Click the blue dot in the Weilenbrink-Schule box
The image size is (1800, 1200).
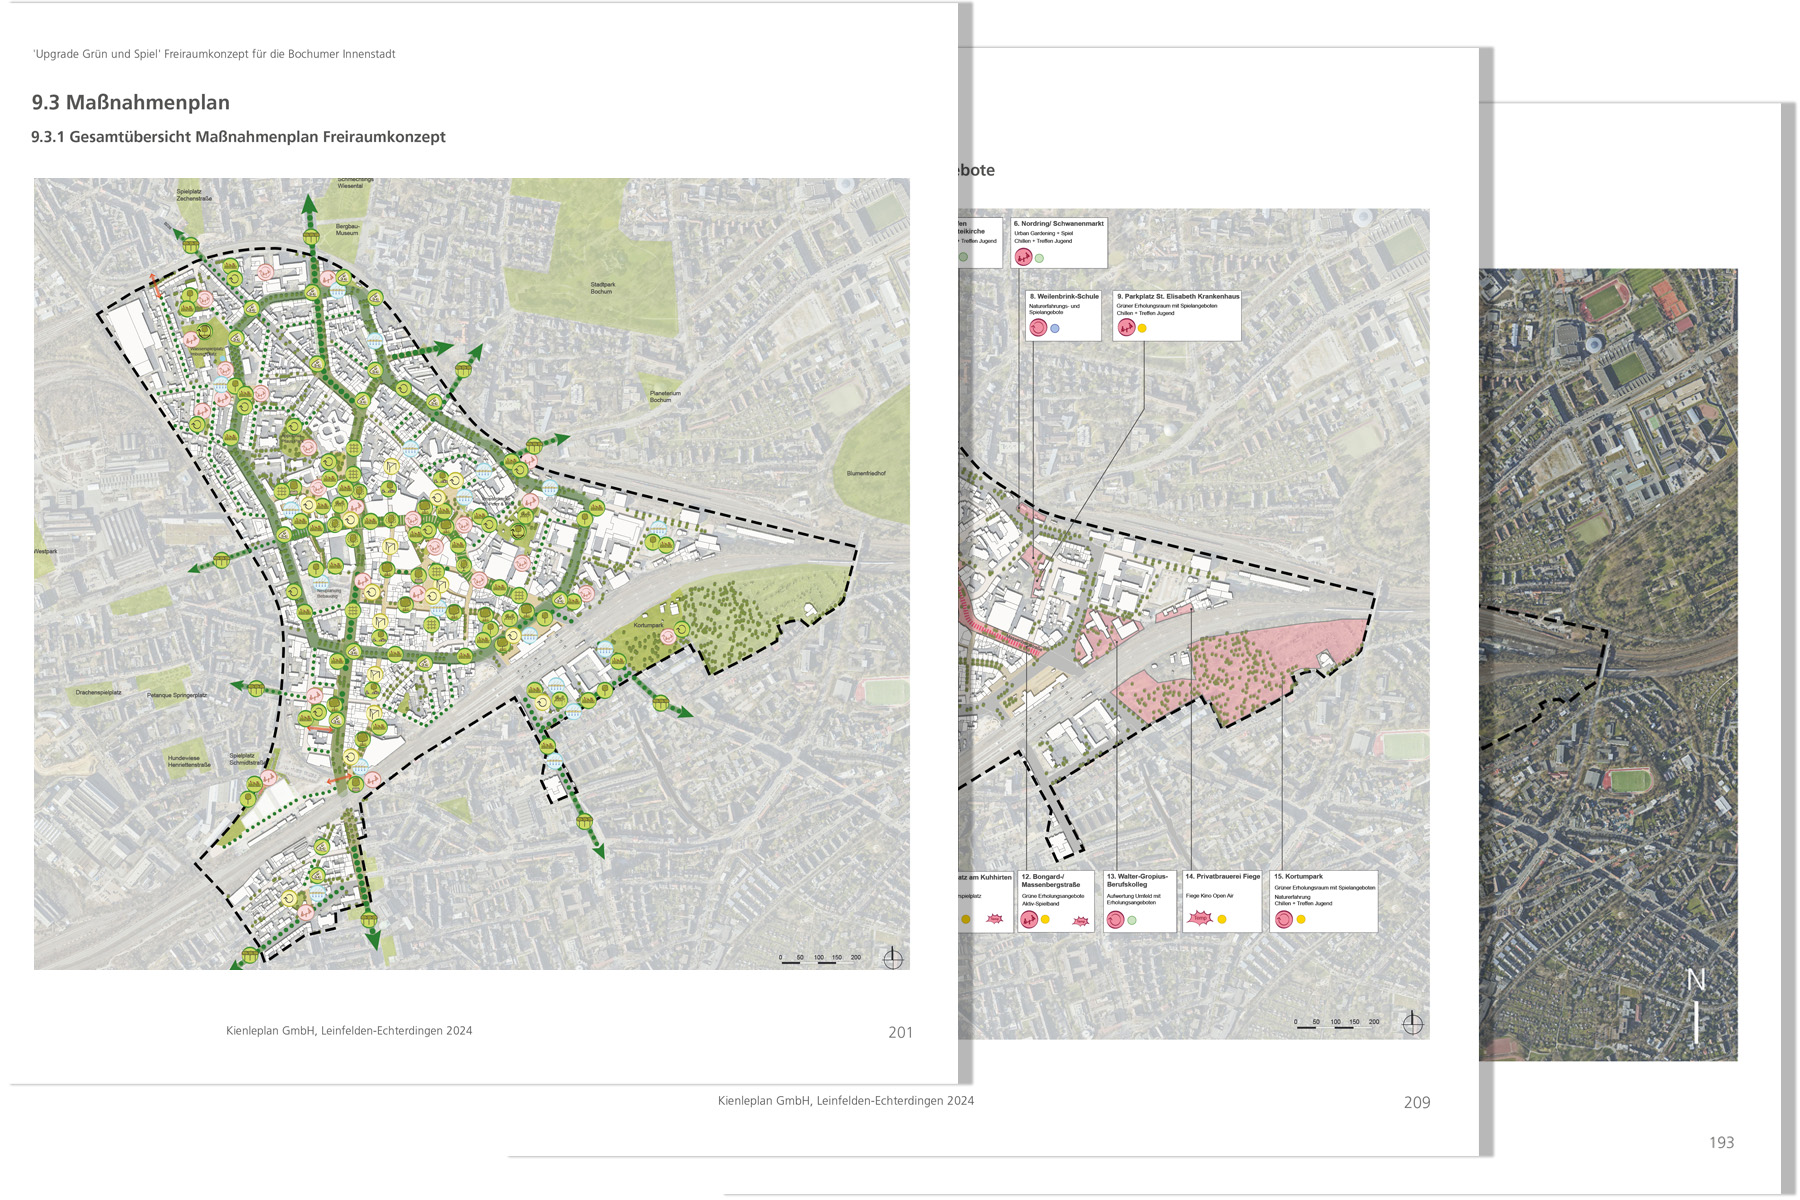click(x=1055, y=328)
